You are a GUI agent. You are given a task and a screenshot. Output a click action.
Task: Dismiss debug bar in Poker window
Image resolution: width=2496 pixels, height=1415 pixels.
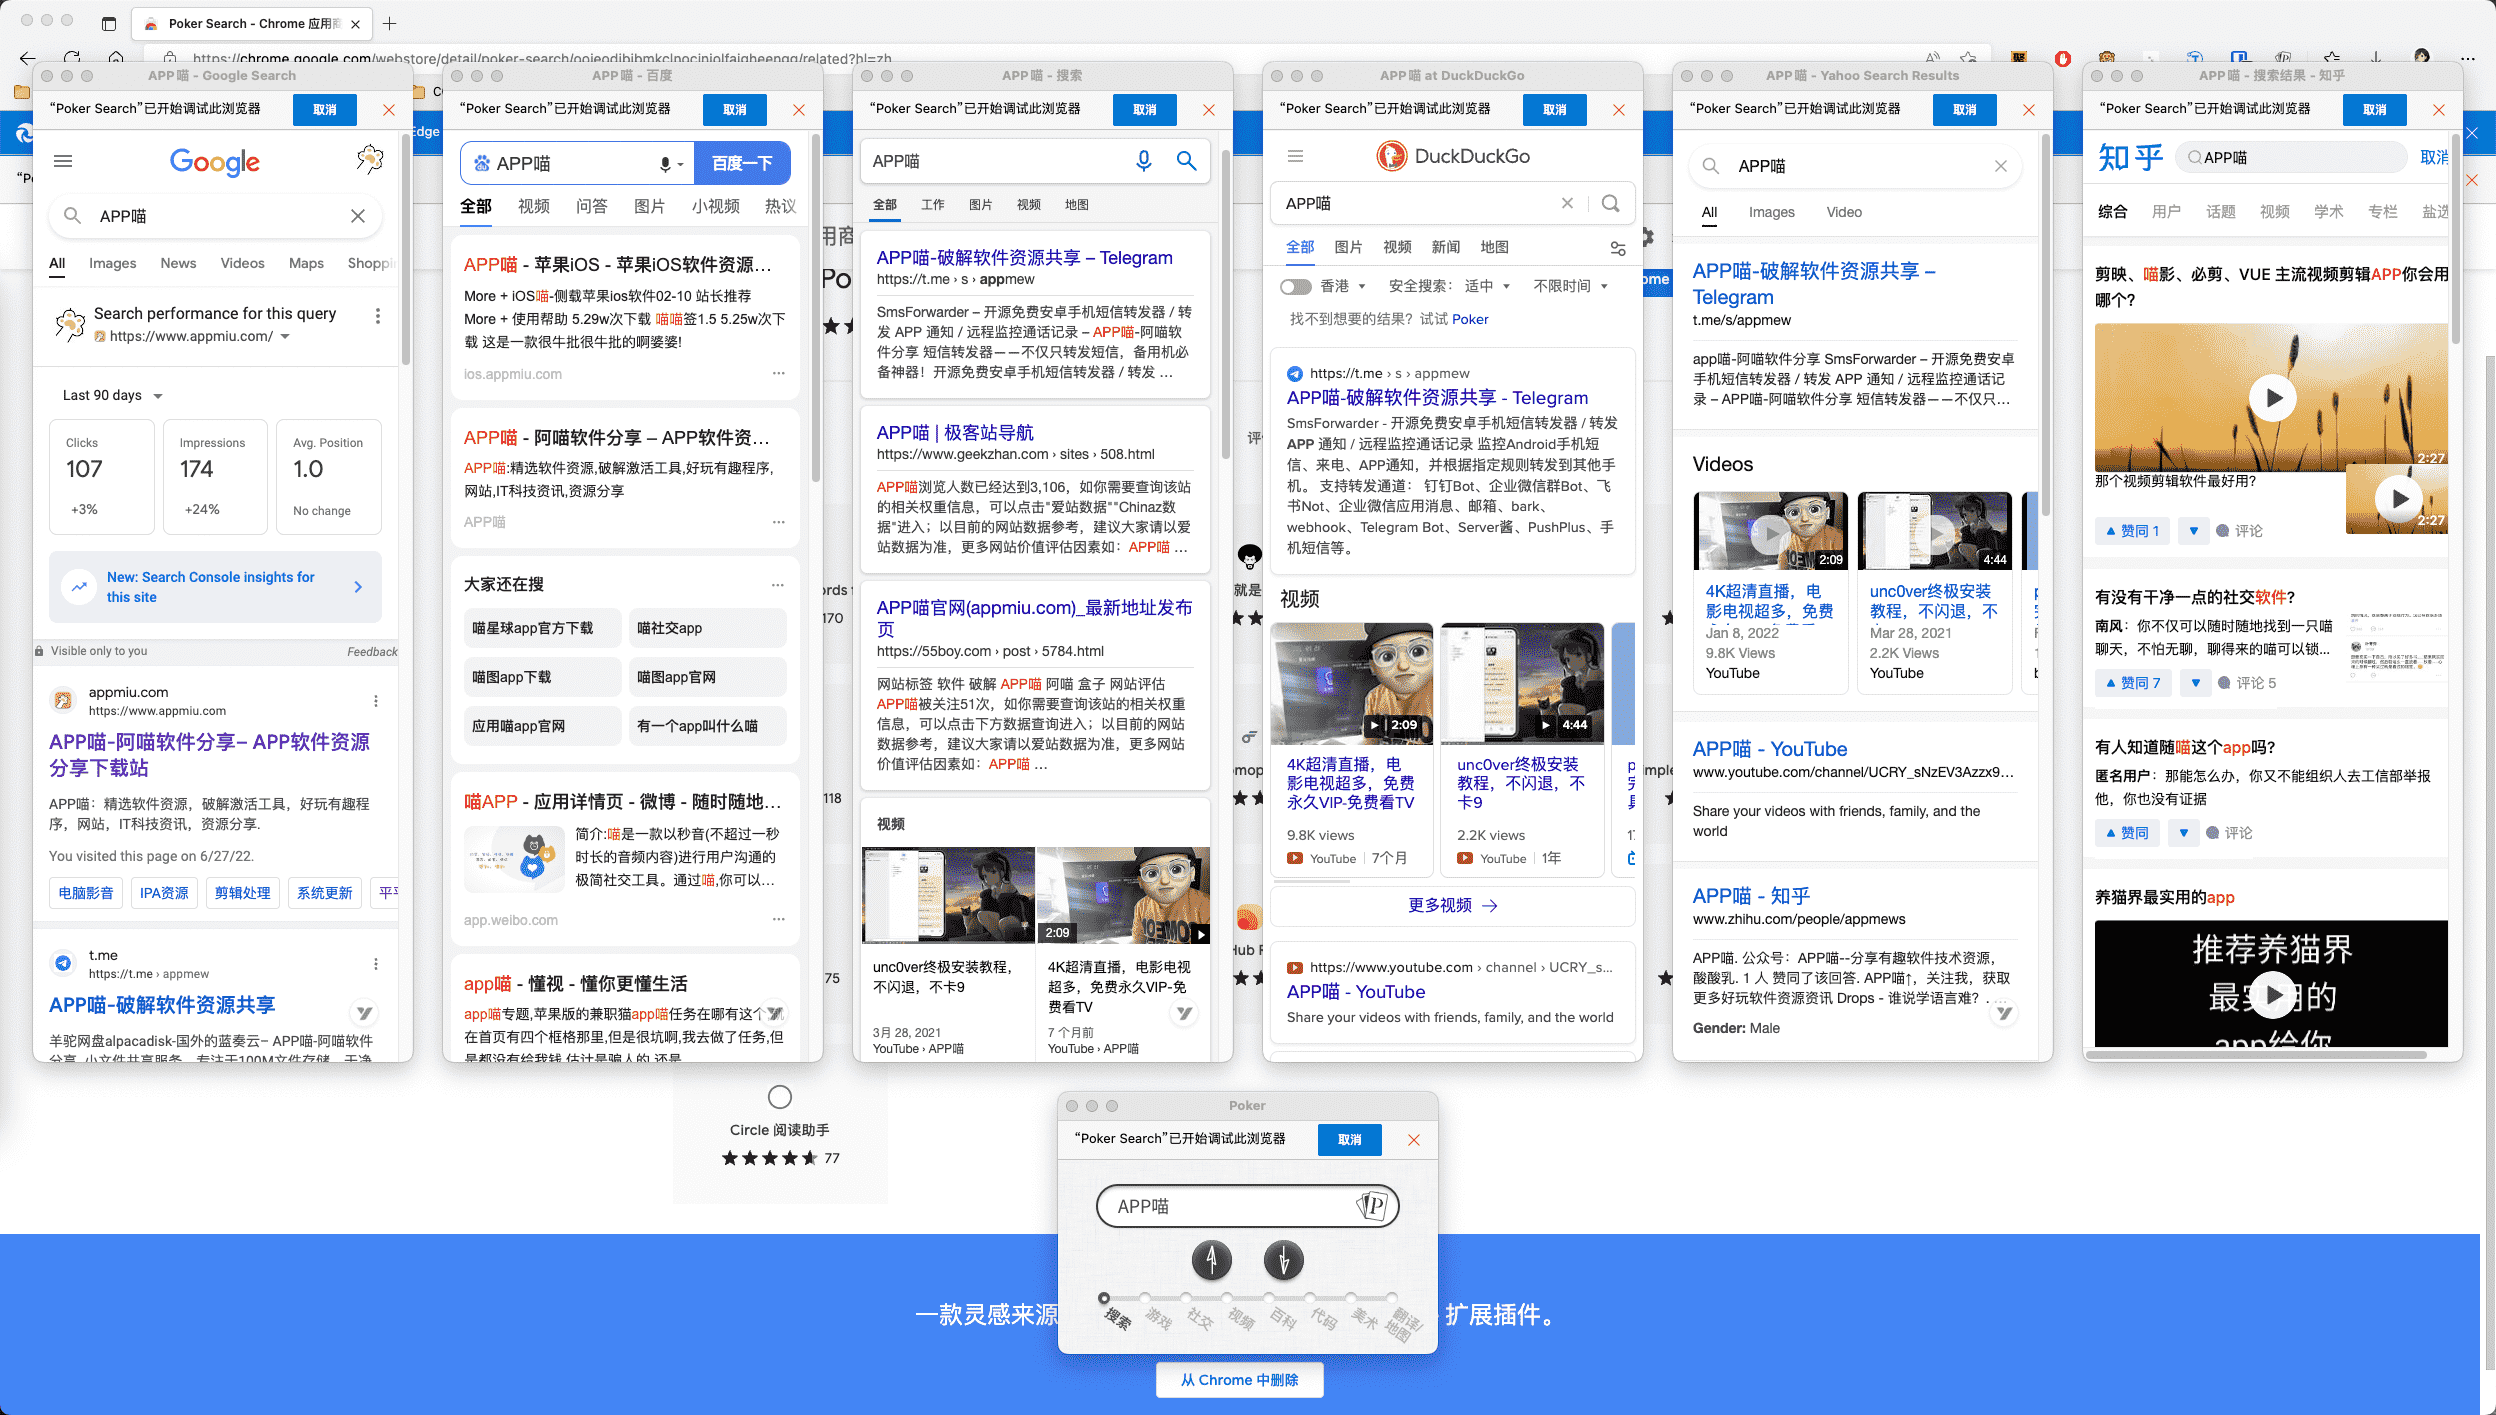pyautogui.click(x=1414, y=1140)
